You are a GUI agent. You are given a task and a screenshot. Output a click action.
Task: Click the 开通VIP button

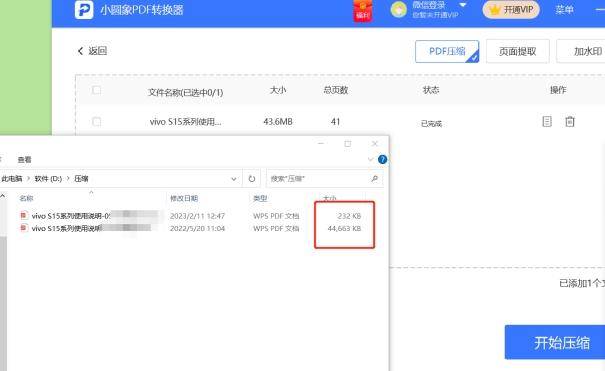[511, 10]
